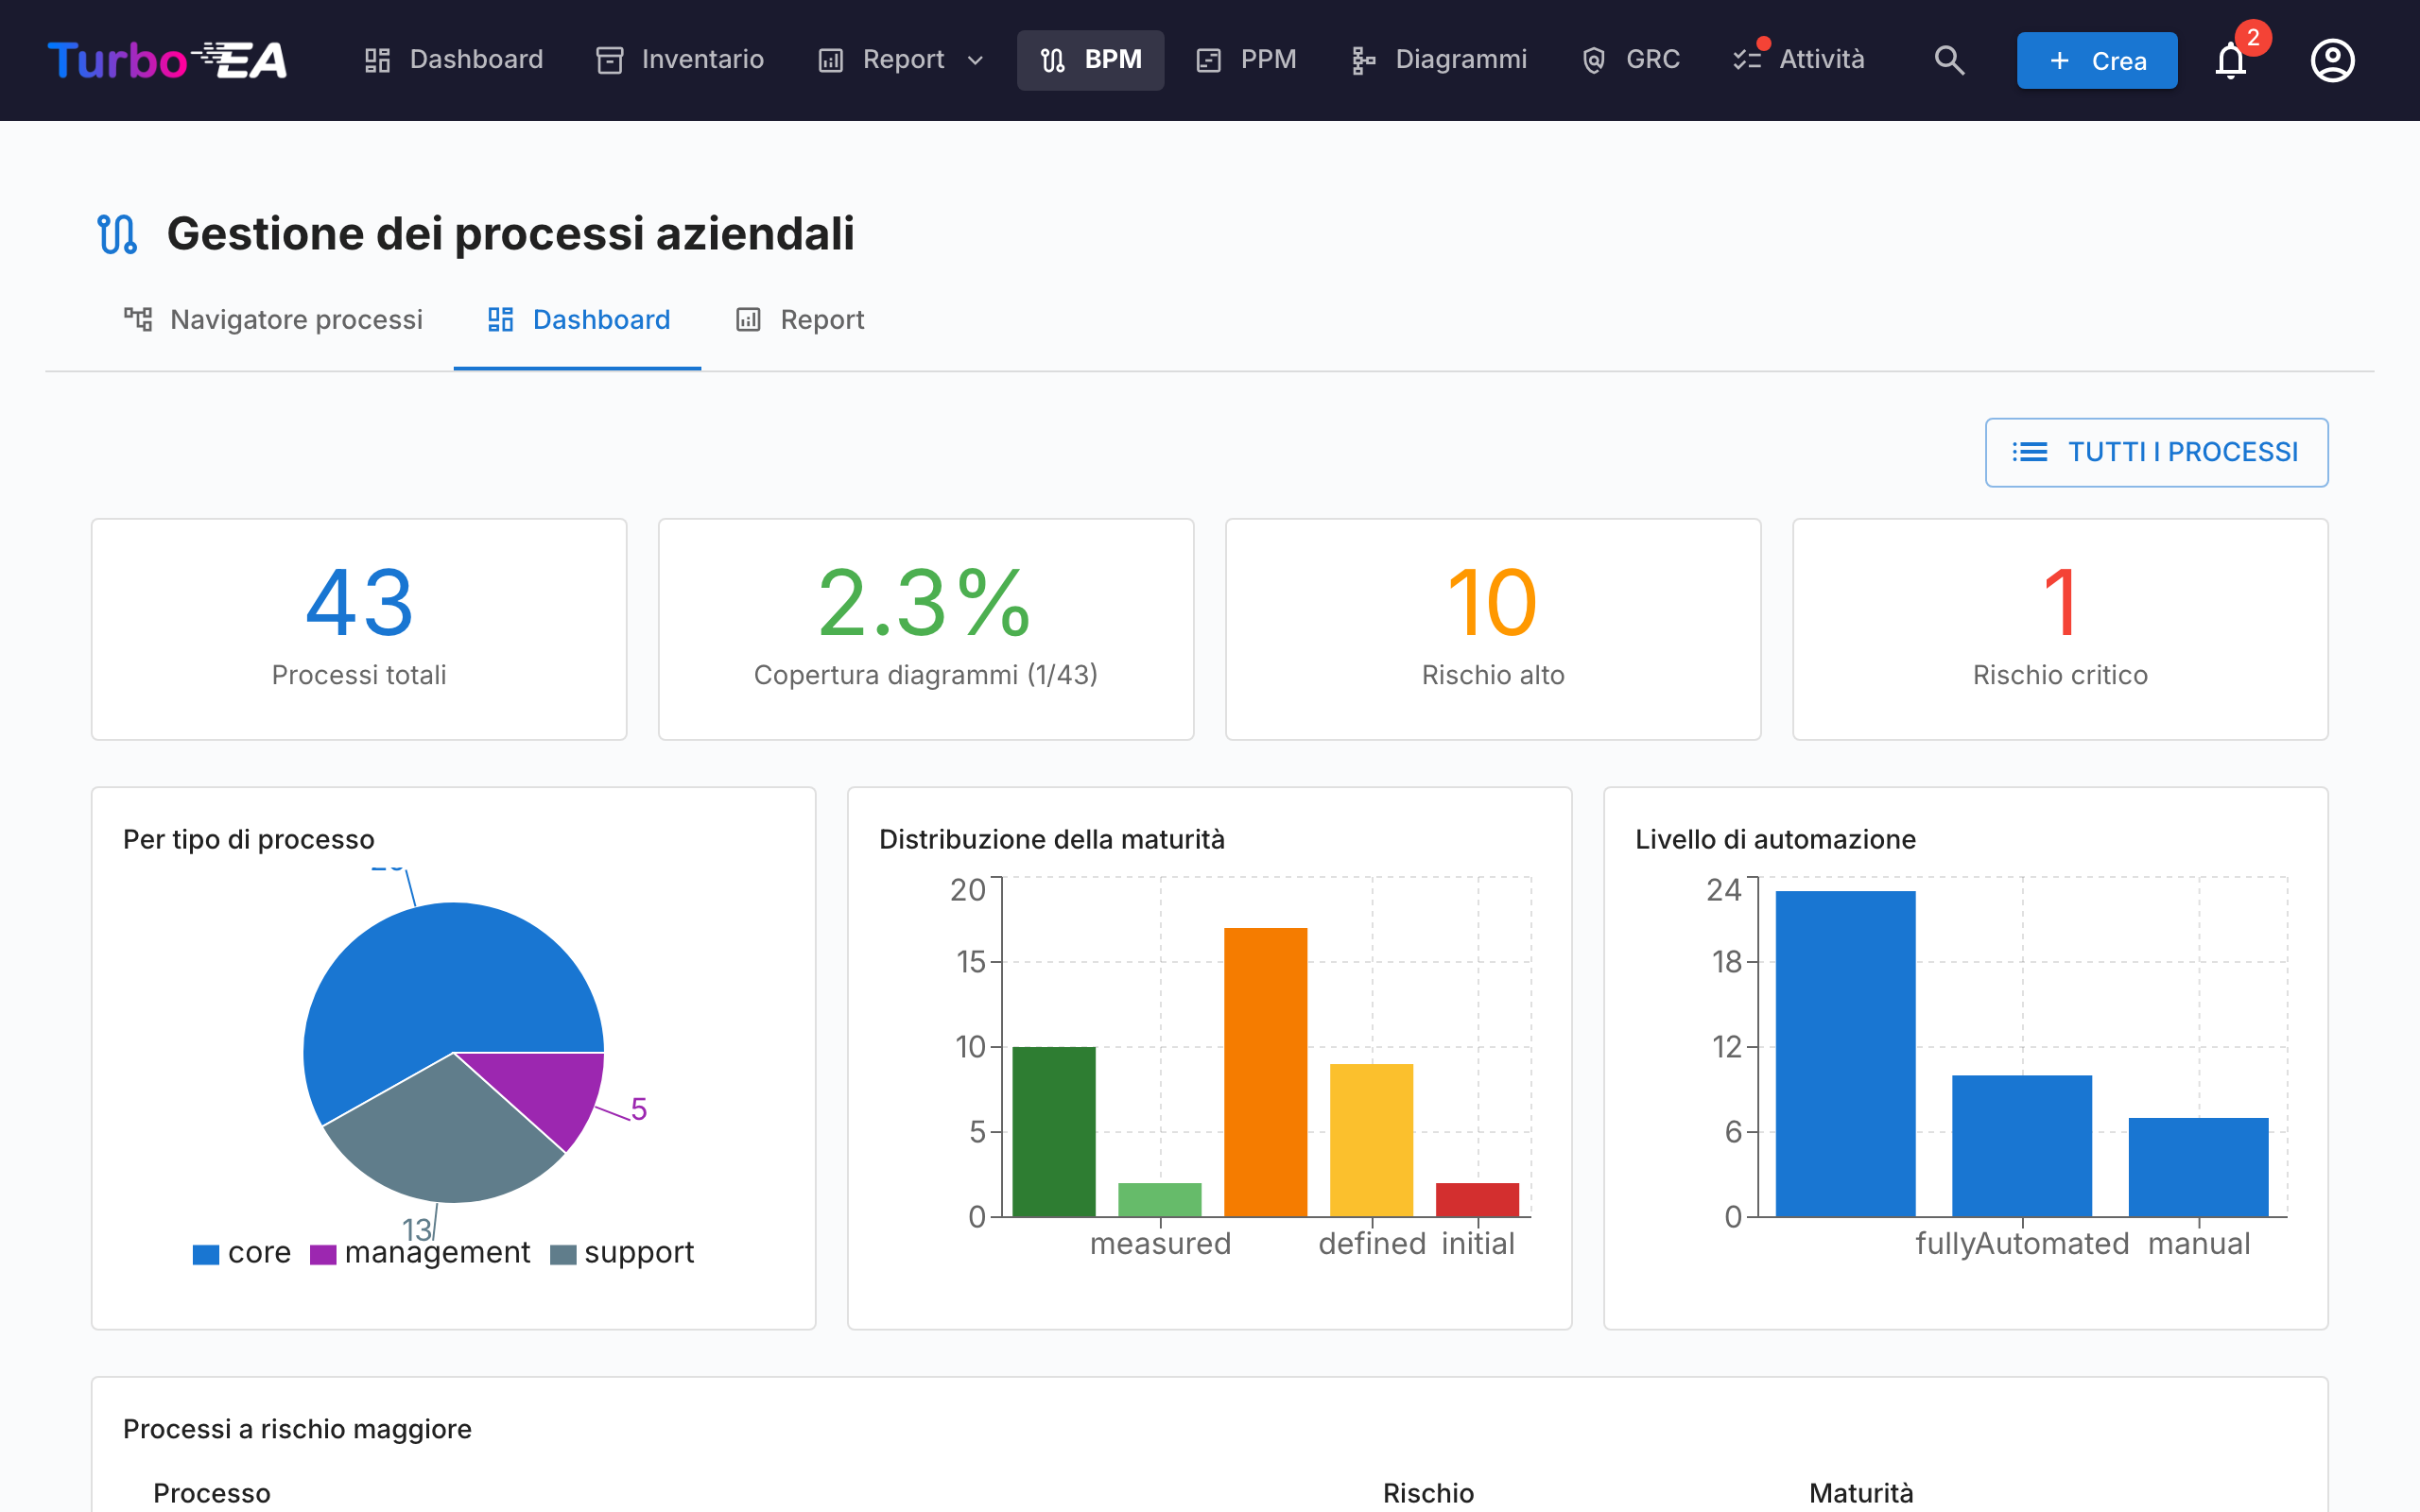Click the Report chart icon in navbar
2420x1512 pixels.
point(830,60)
